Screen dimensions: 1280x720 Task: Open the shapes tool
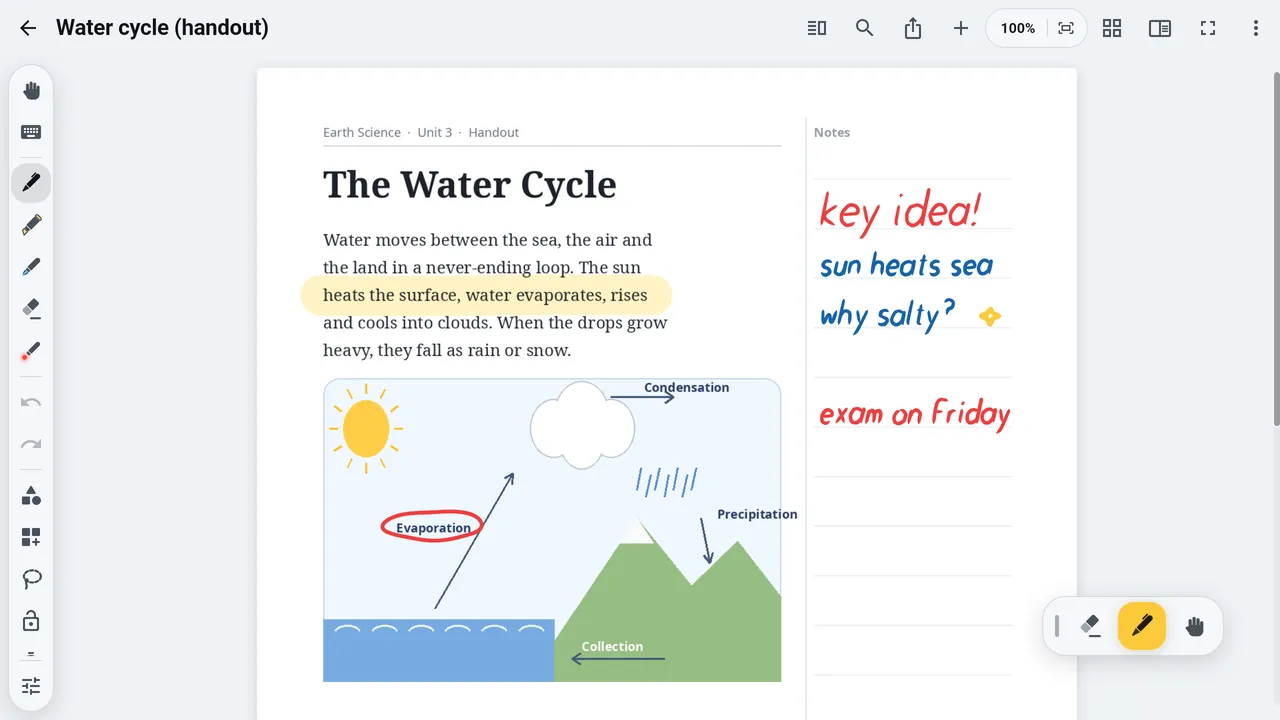click(31, 495)
